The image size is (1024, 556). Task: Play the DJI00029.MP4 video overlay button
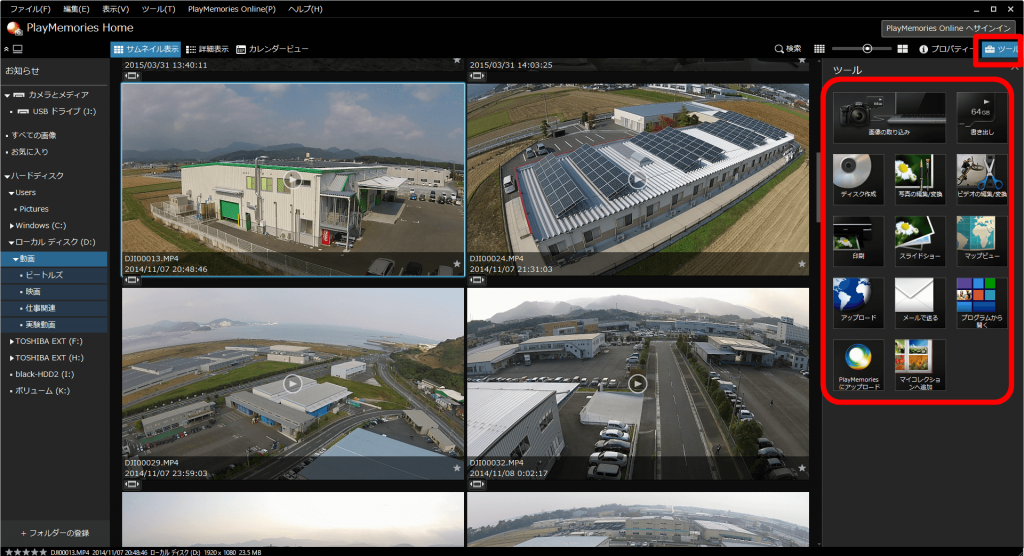tap(293, 384)
